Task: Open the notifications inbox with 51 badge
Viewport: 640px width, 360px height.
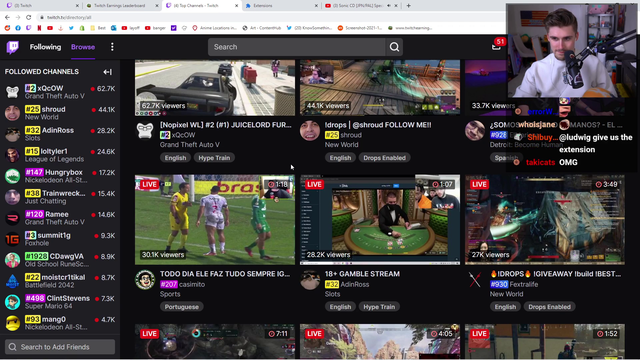Action: point(496,46)
